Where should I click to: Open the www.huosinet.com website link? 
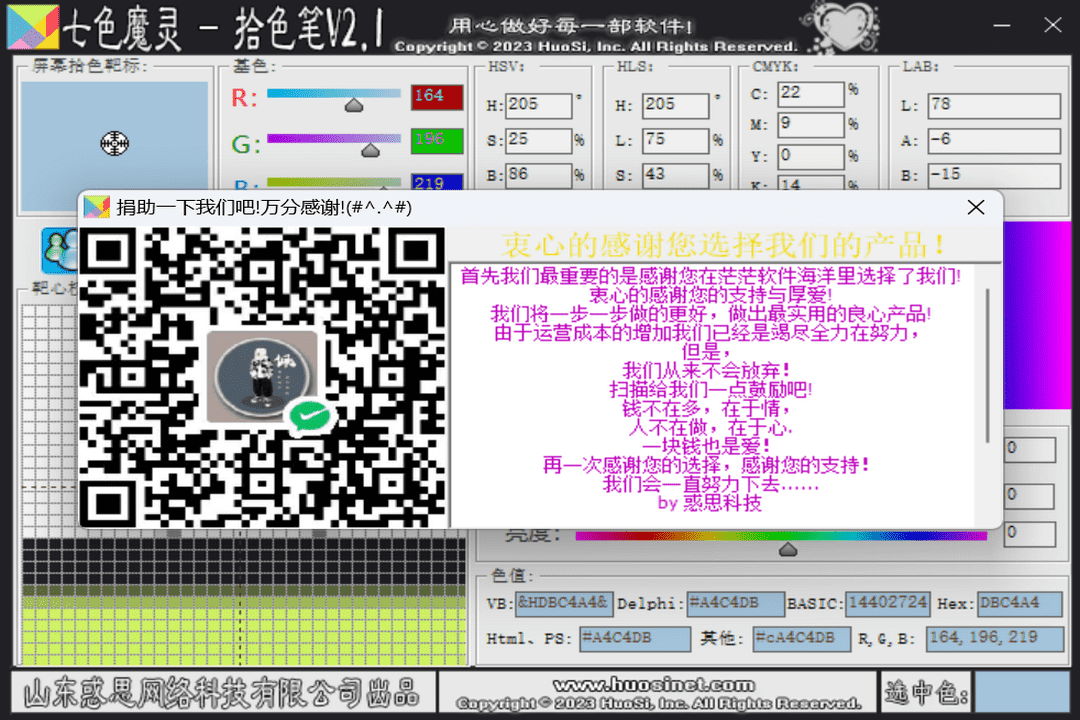pos(653,685)
